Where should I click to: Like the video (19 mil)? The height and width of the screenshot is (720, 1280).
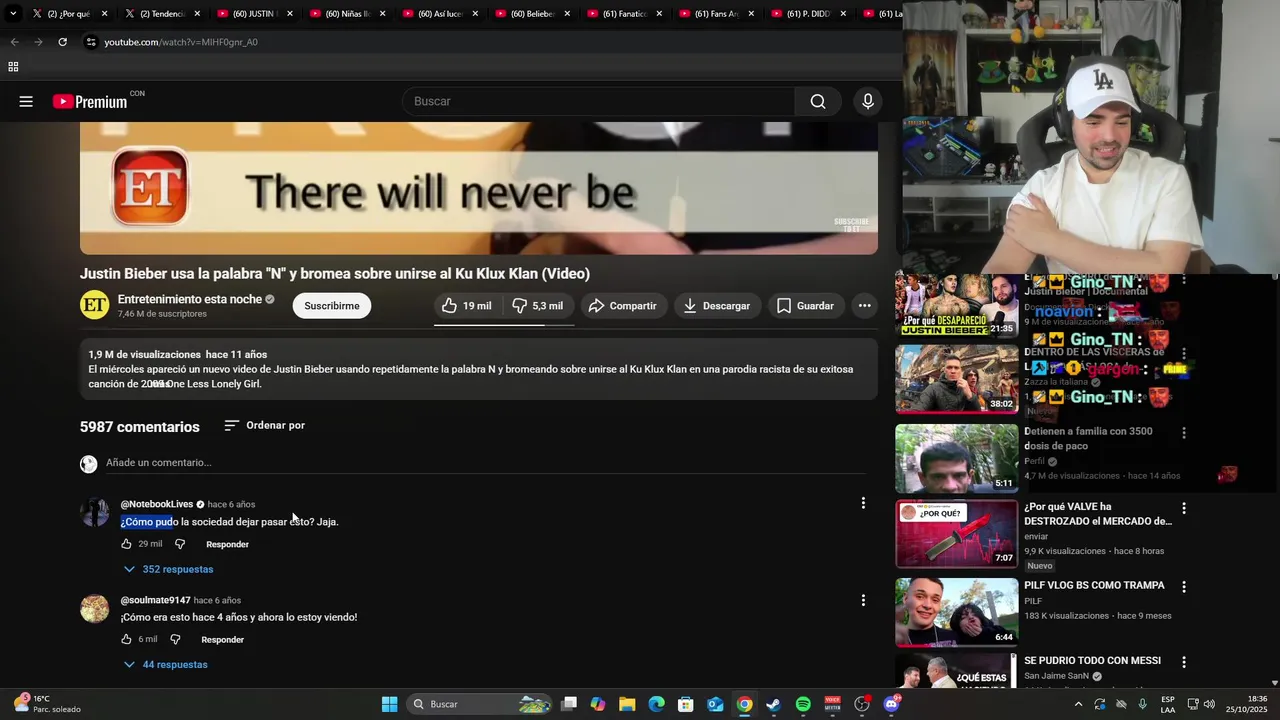tap(467, 306)
